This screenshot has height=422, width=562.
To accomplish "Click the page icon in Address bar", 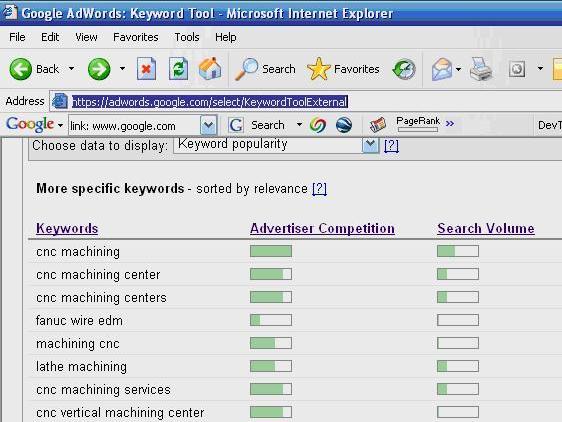I will (x=59, y=101).
